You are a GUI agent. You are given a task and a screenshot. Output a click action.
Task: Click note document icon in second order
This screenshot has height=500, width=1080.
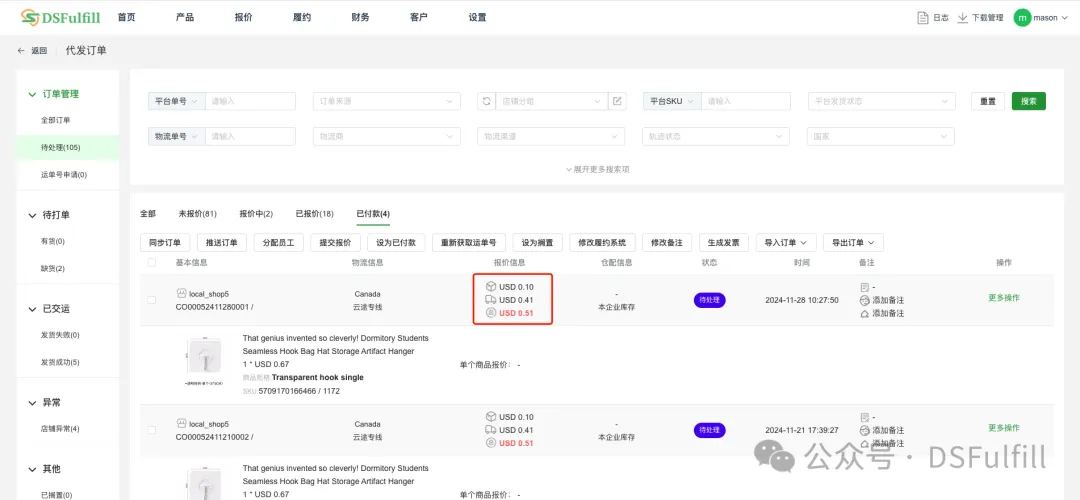(865, 417)
